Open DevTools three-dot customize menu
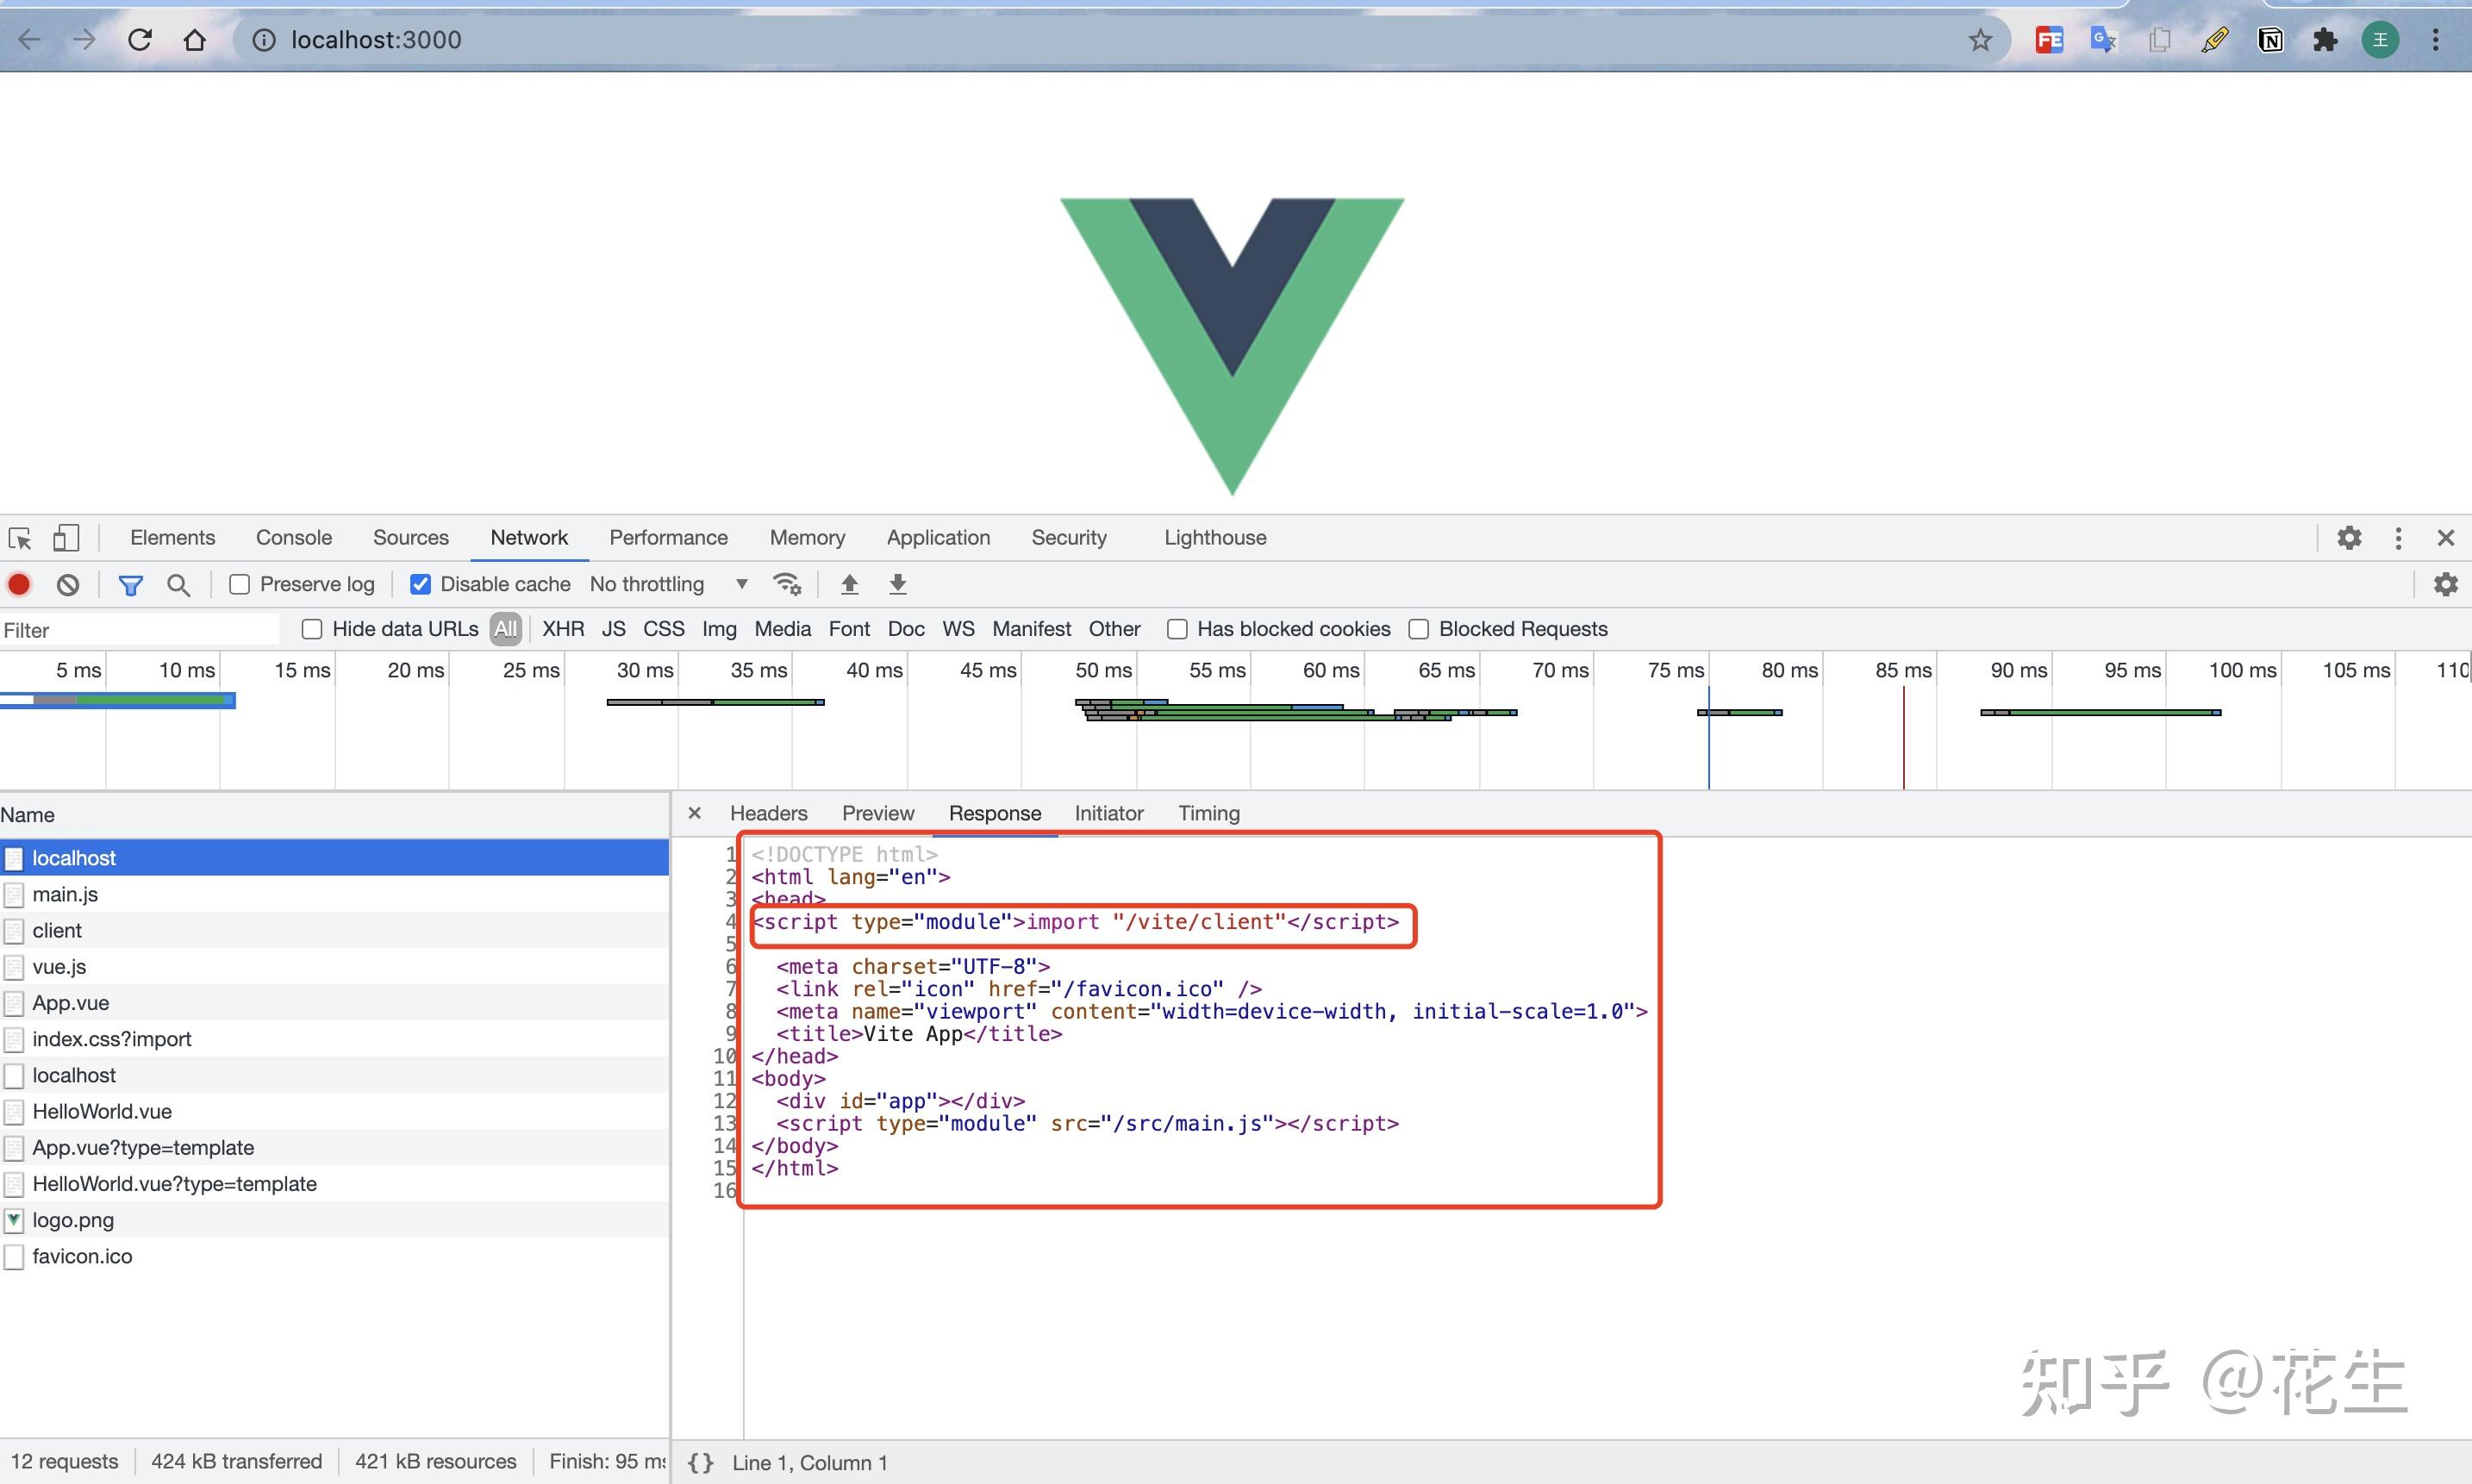 (2398, 538)
